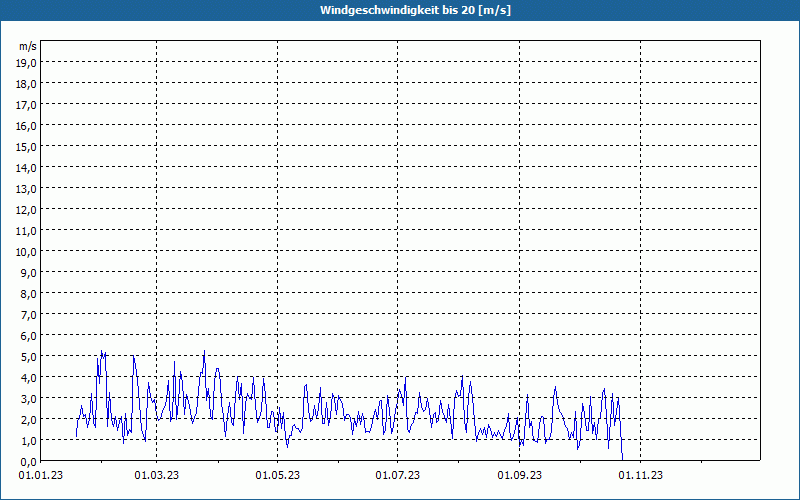Click the 01.09.23 date label

coord(519,476)
